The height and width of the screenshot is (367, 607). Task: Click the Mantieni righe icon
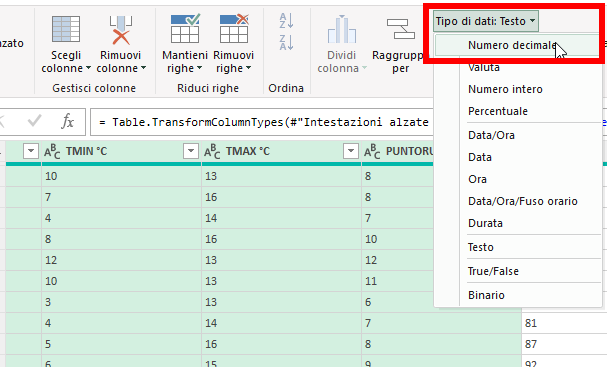(x=185, y=28)
